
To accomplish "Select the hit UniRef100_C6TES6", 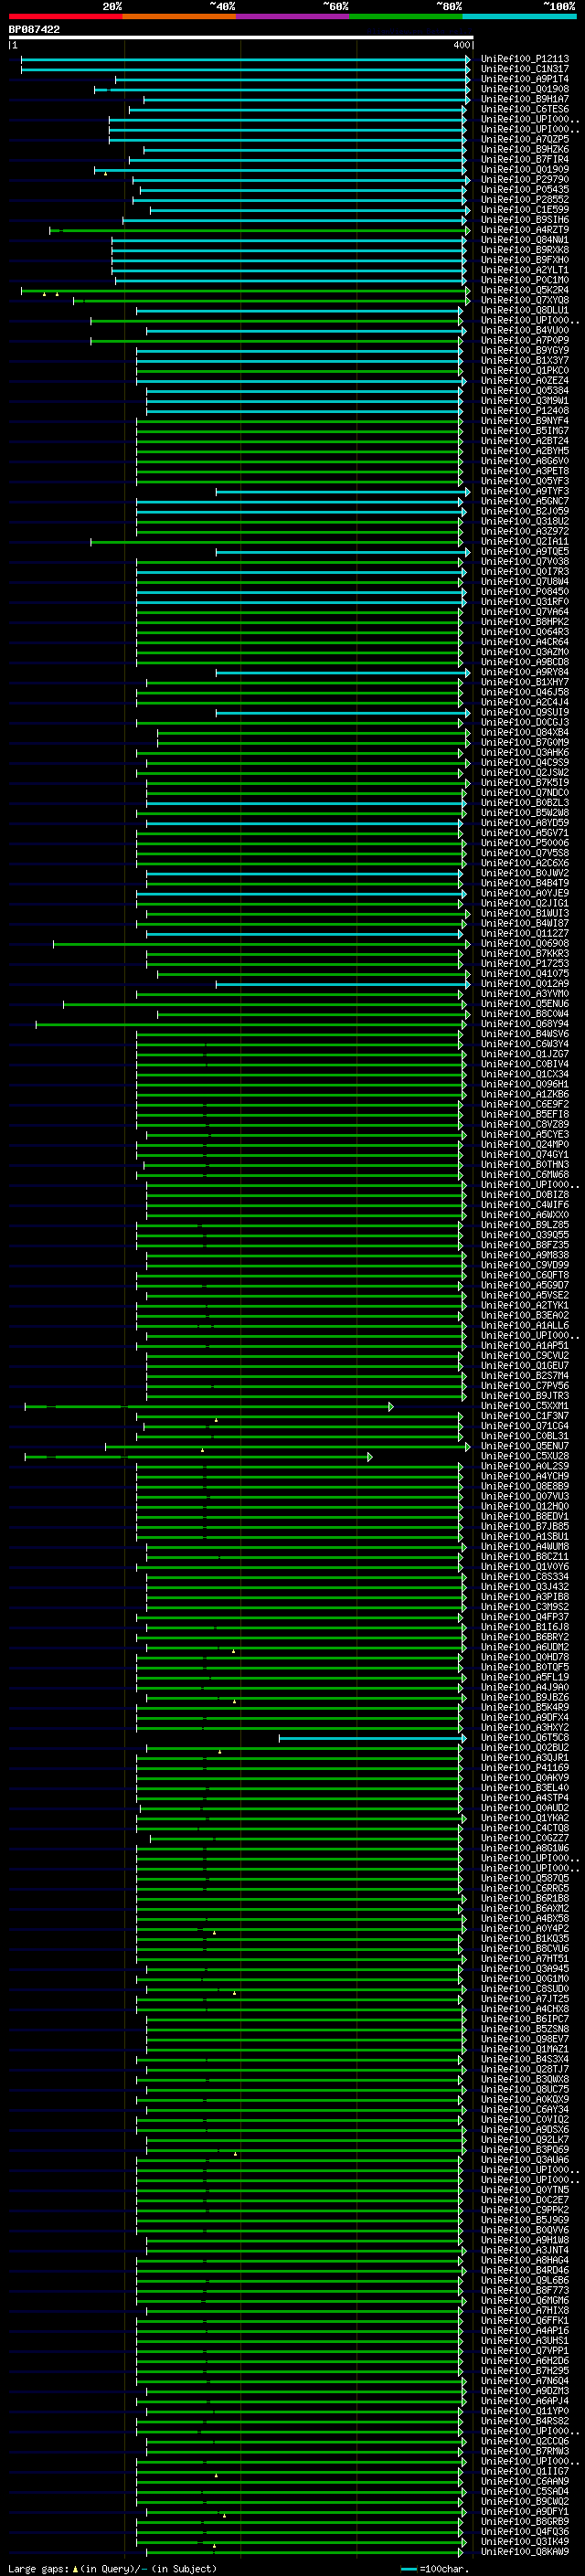I will pyautogui.click(x=525, y=109).
